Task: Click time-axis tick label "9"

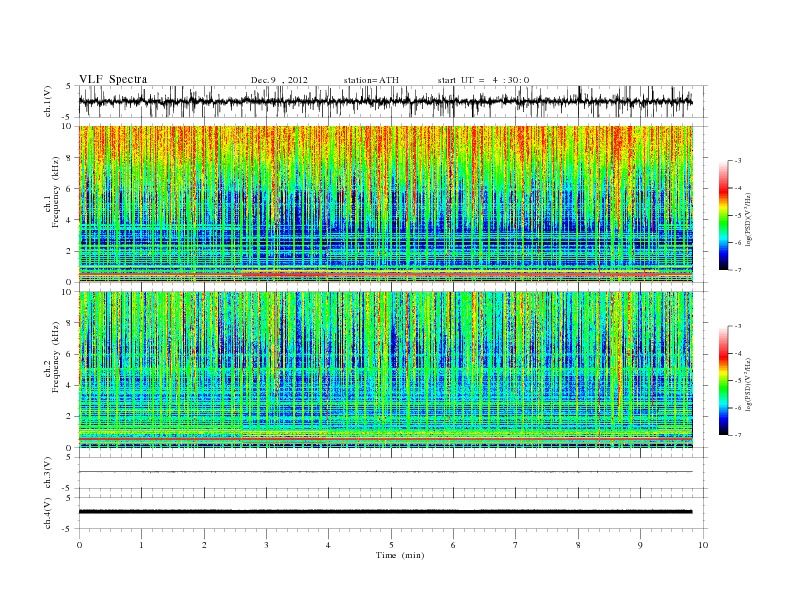Action: coord(640,545)
